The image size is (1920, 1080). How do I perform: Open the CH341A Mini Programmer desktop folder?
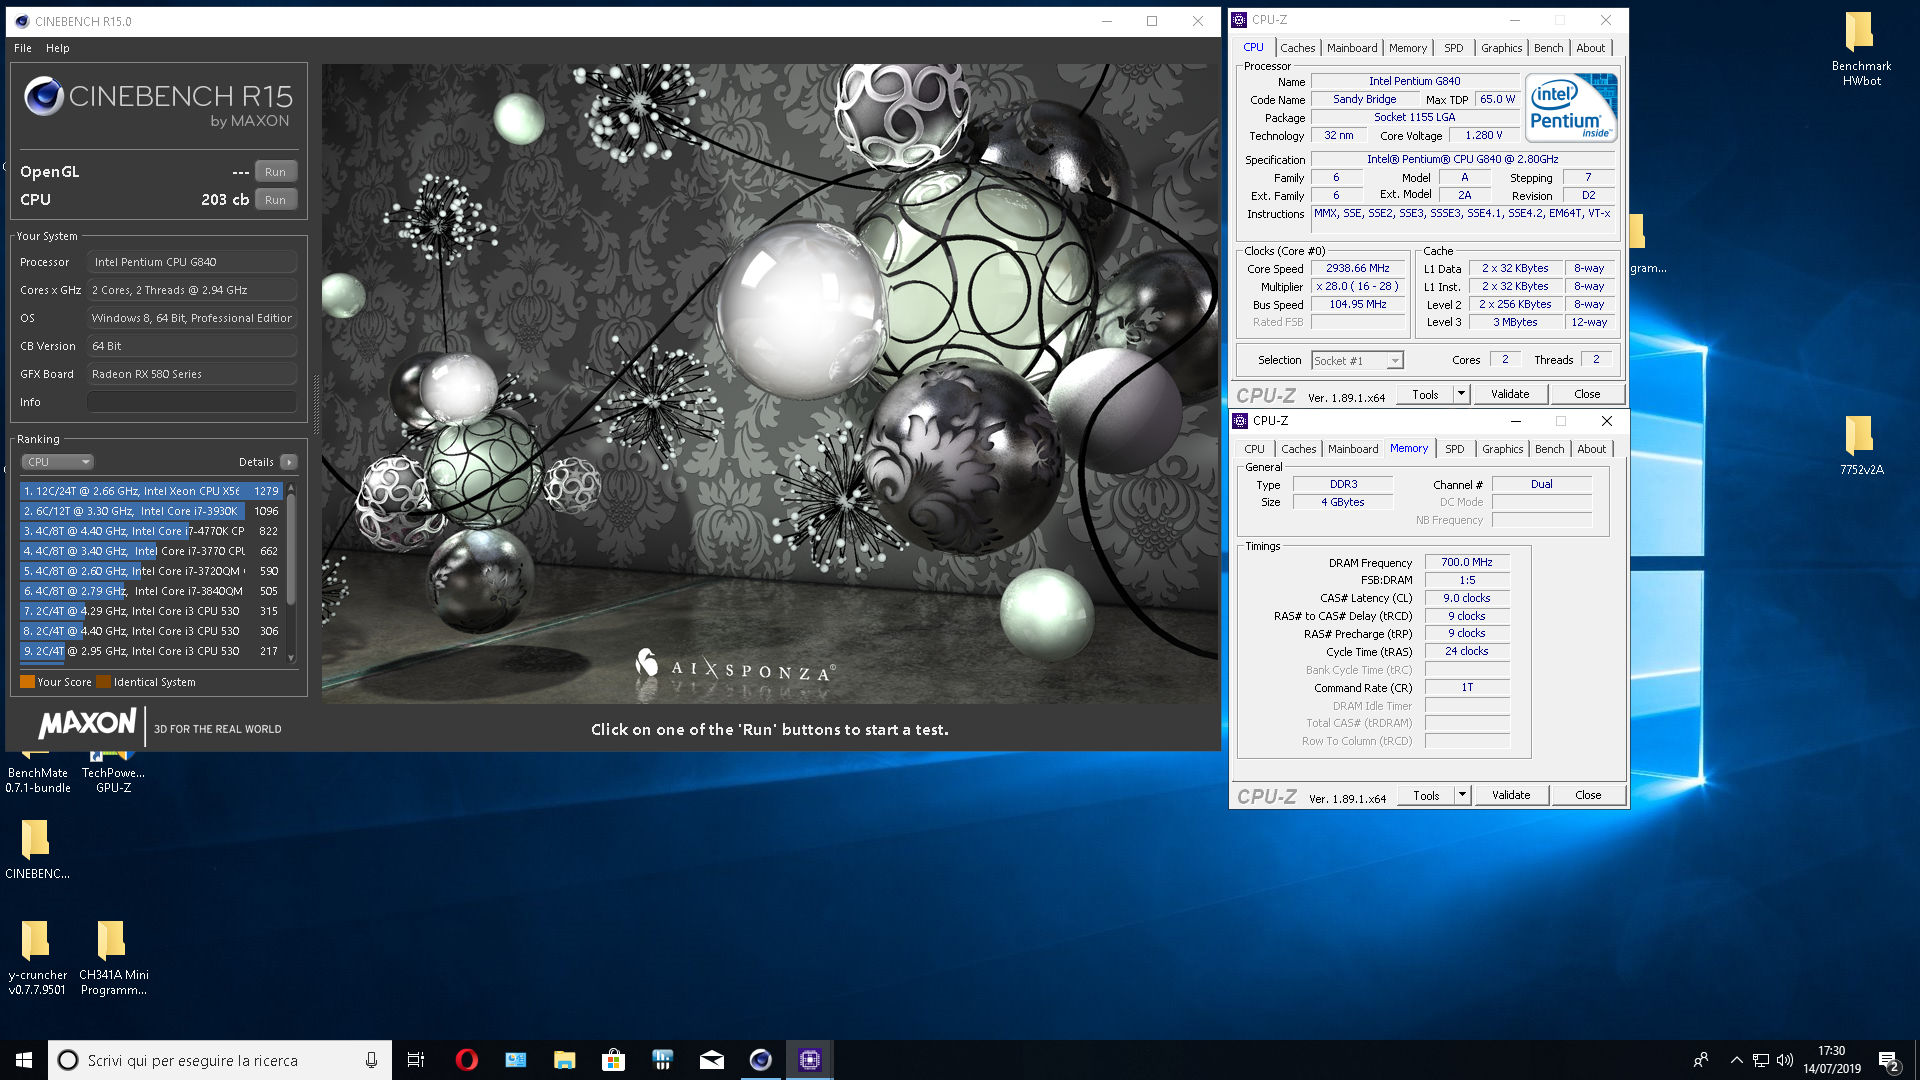pos(113,957)
